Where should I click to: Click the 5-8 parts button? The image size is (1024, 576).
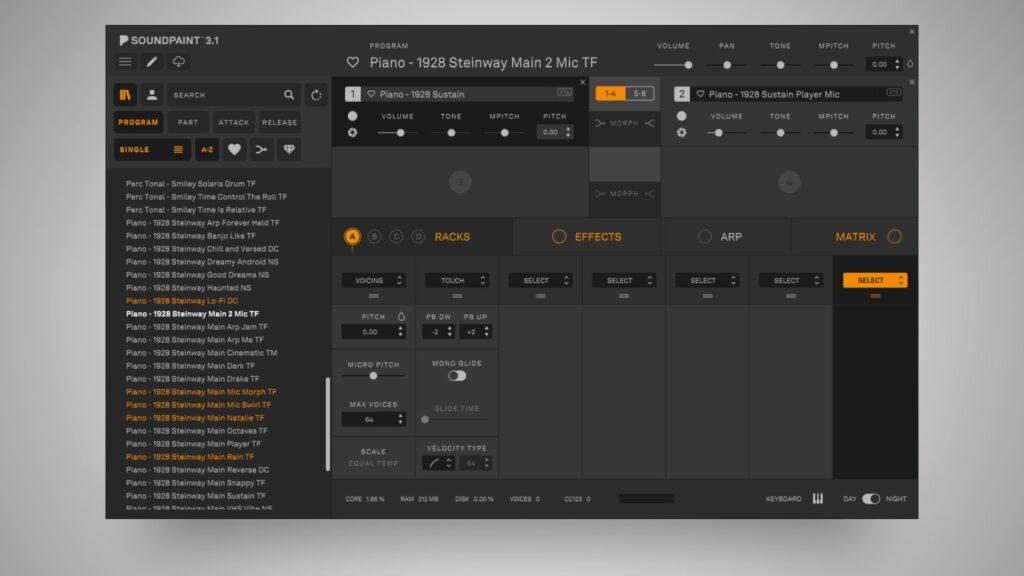[640, 93]
